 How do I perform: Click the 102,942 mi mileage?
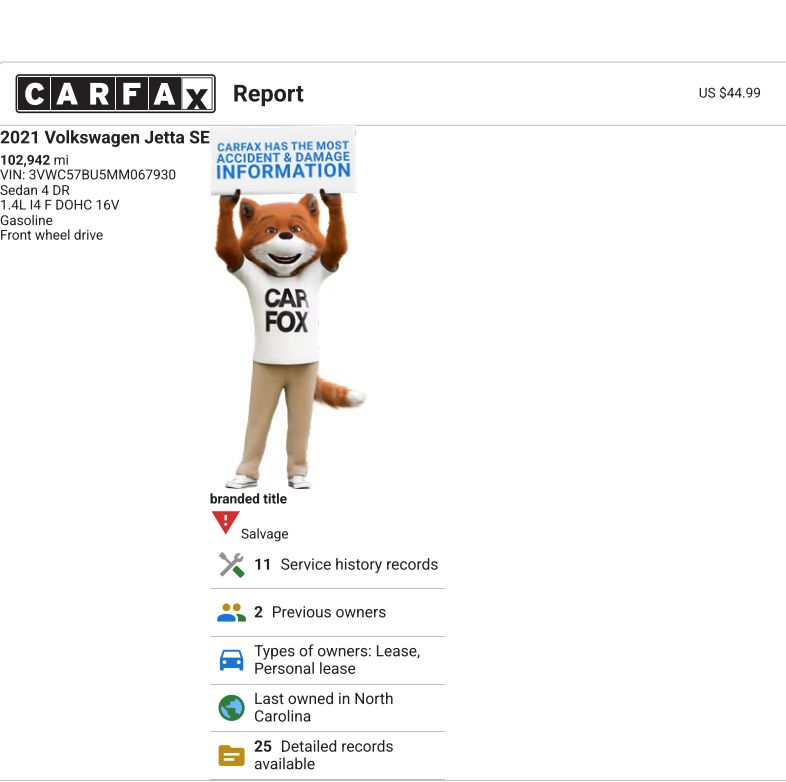pyautogui.click(x=34, y=160)
